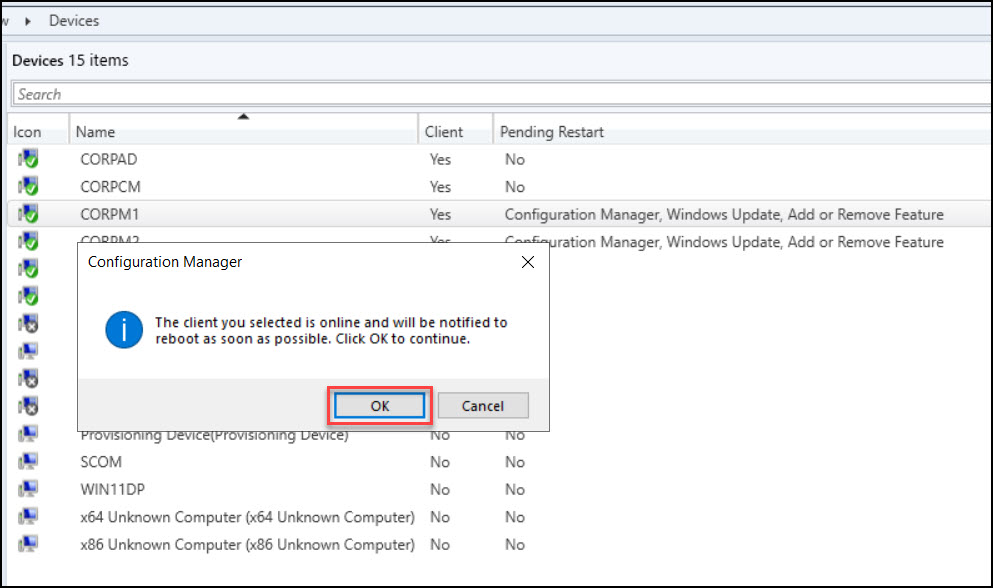Expand the breadcrumb arrow before Devices
Viewport: 993px width, 588px height.
(x=28, y=21)
